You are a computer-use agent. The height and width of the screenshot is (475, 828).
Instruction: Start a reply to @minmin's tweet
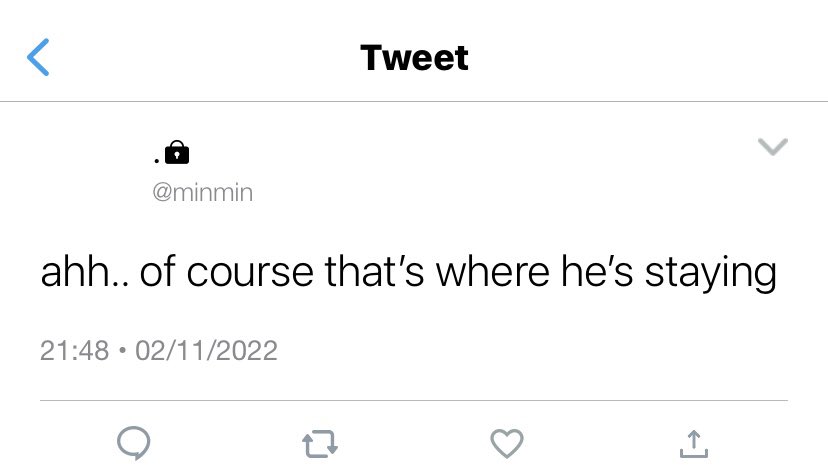pyautogui.click(x=134, y=443)
